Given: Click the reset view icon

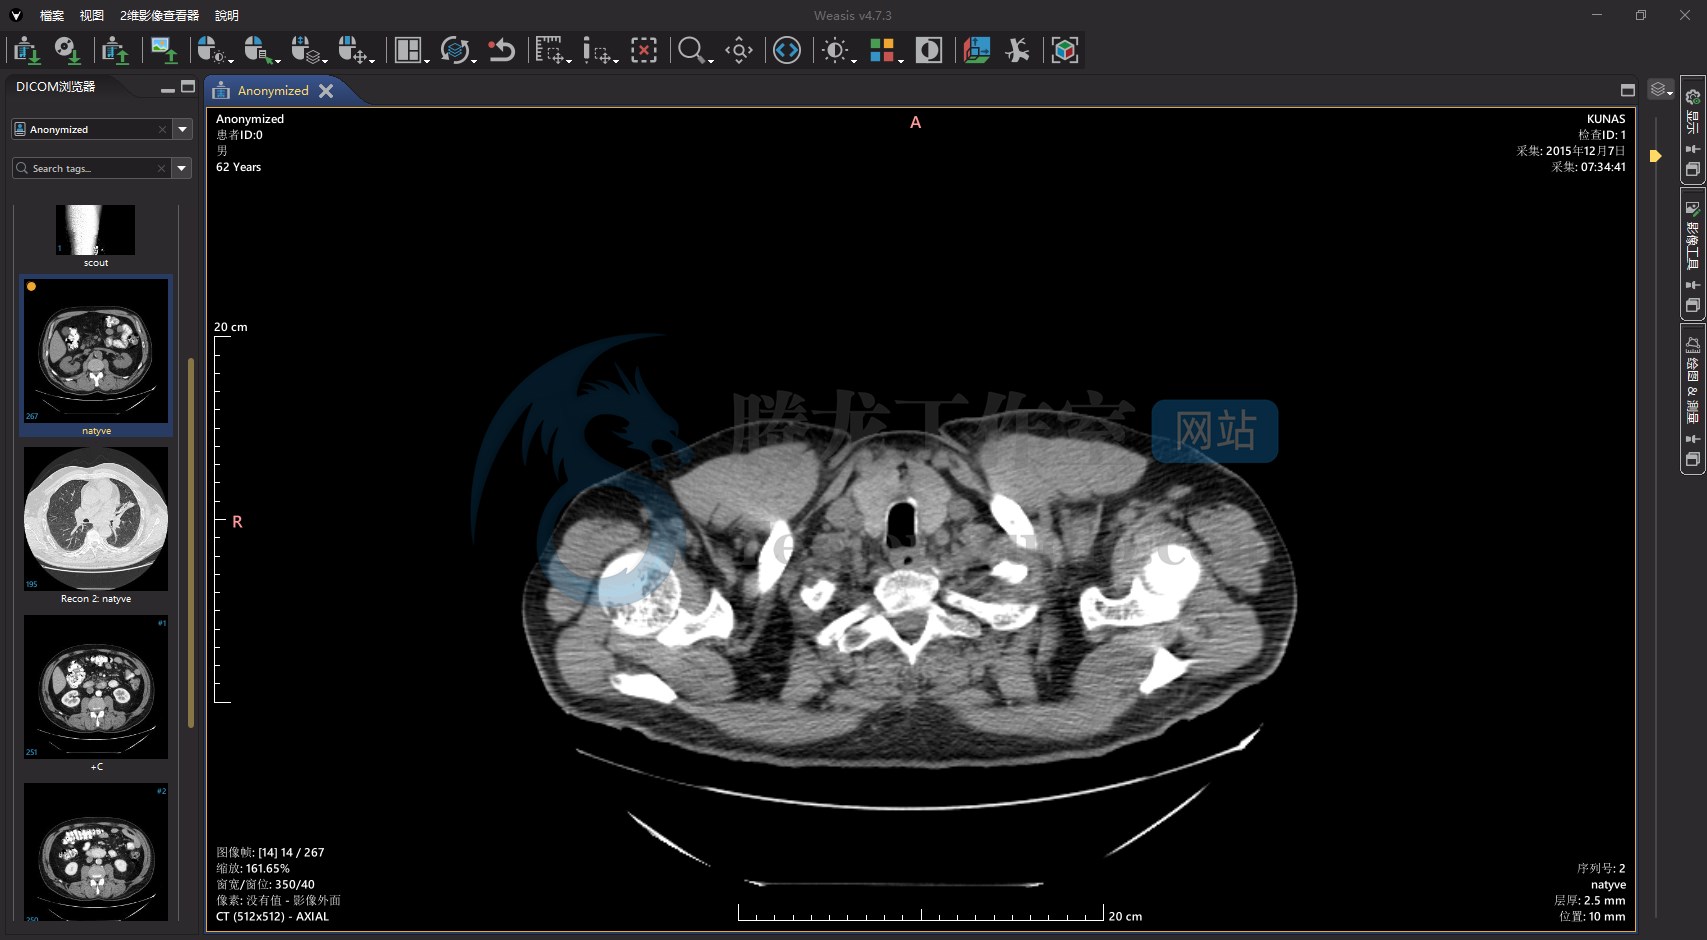Looking at the screenshot, I should click(501, 50).
